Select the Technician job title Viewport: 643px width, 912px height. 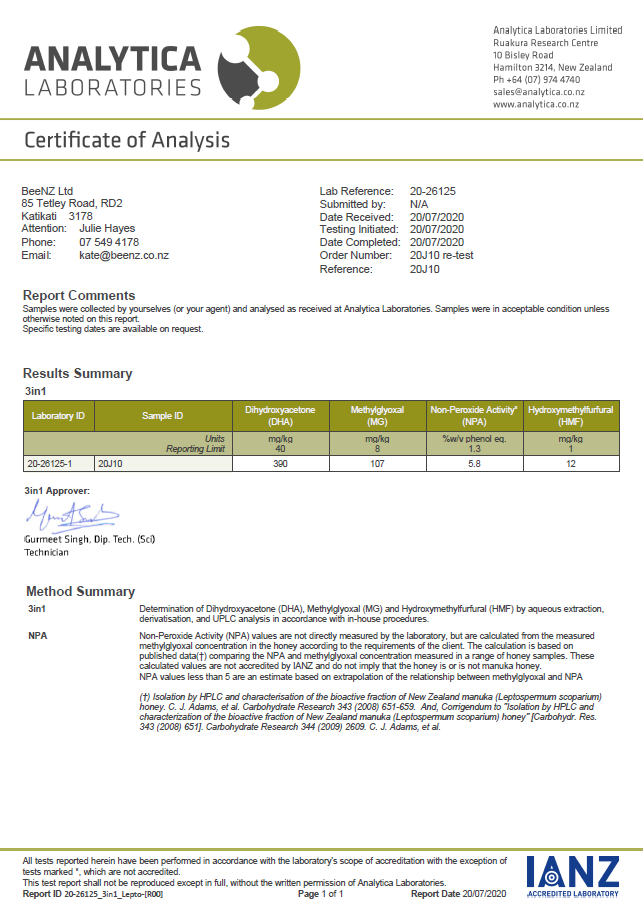click(47, 553)
